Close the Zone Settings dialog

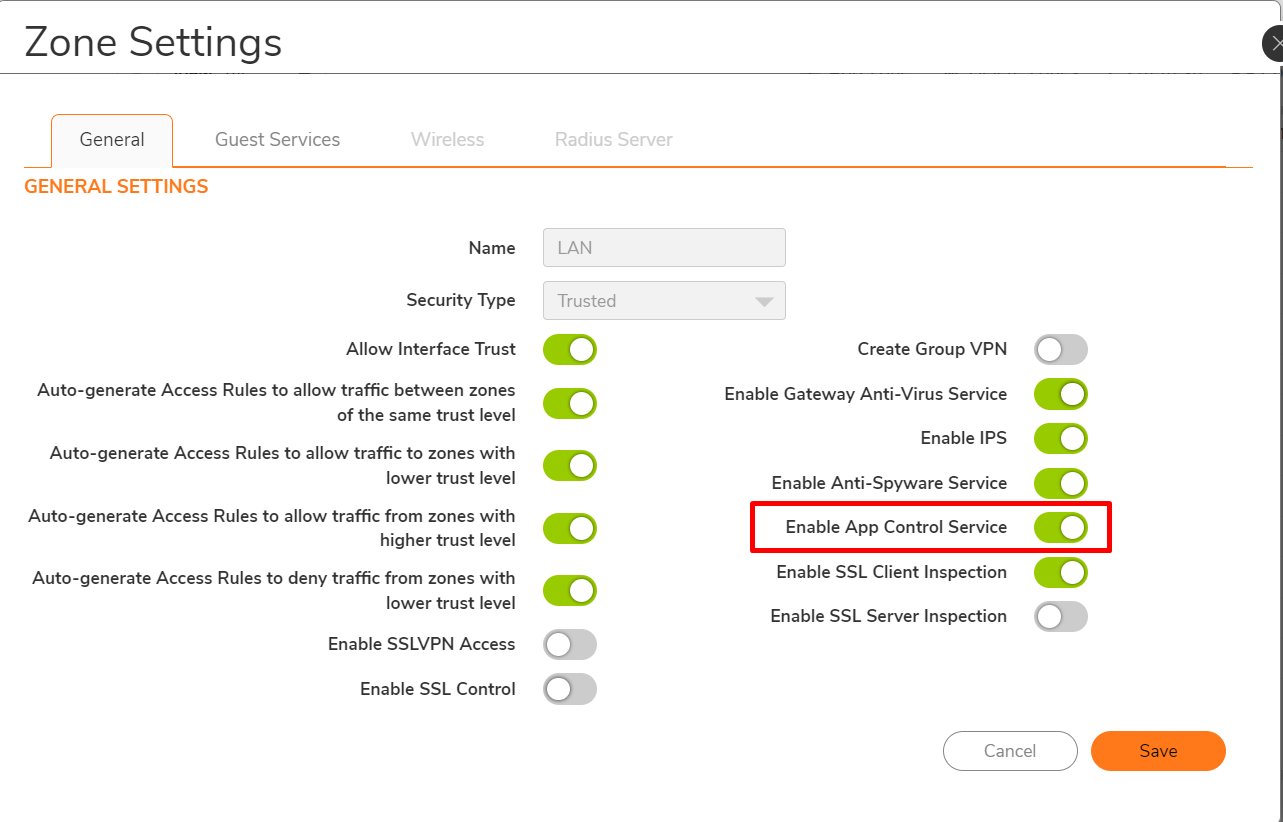point(1275,44)
